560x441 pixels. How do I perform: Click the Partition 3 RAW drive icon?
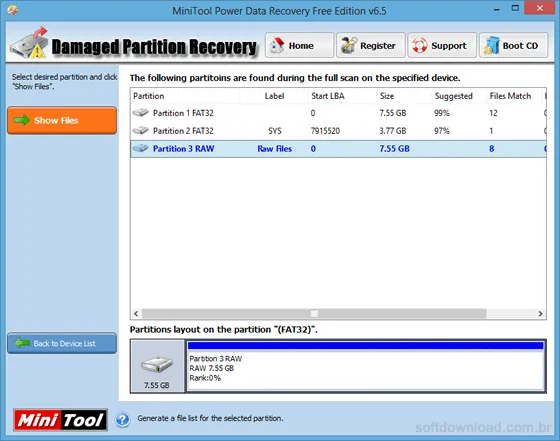coord(140,148)
